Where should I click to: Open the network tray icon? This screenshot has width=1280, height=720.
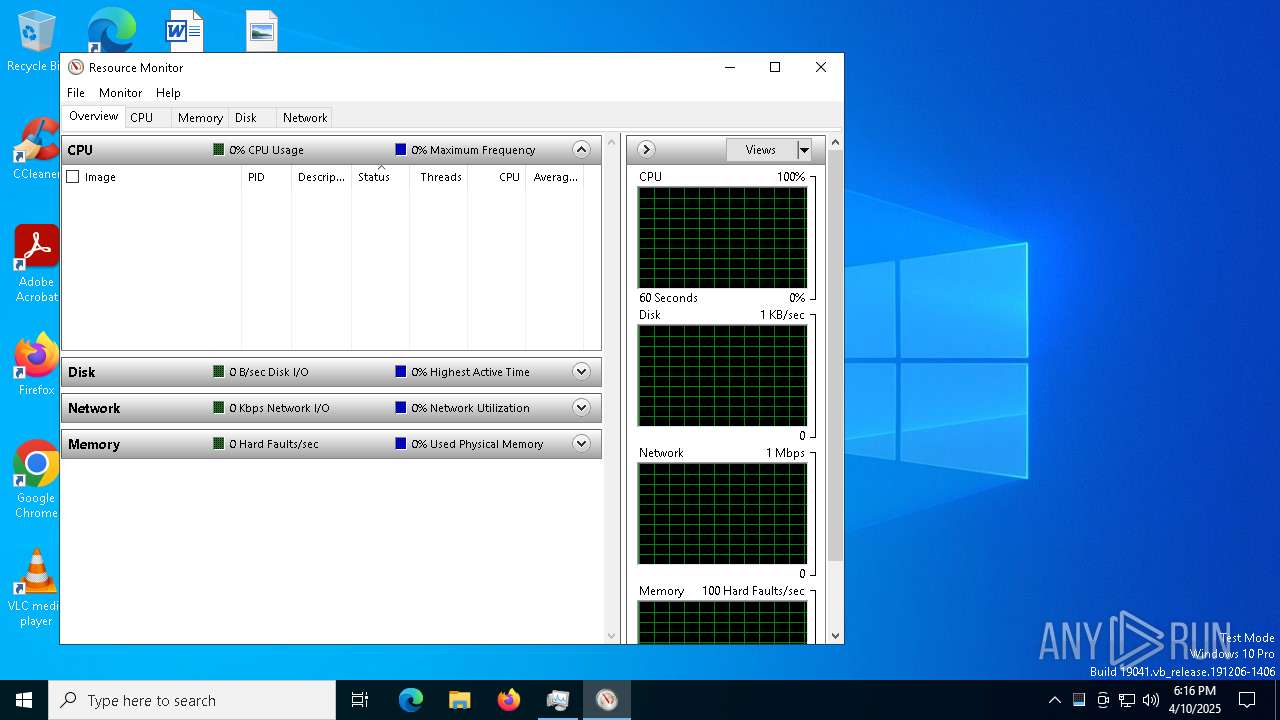tap(1127, 700)
